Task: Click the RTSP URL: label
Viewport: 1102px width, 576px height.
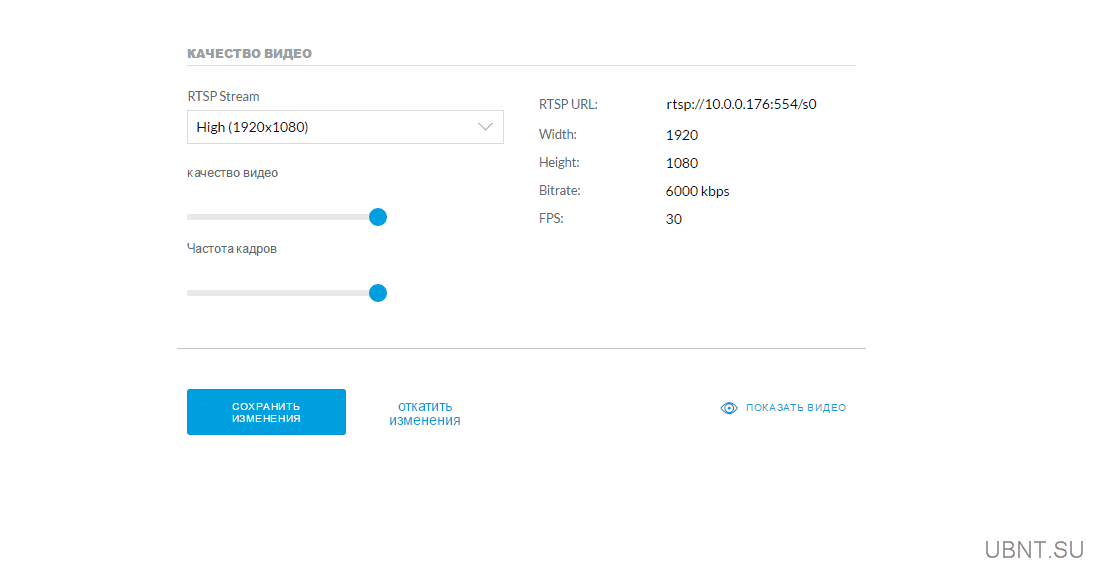Action: 568,105
